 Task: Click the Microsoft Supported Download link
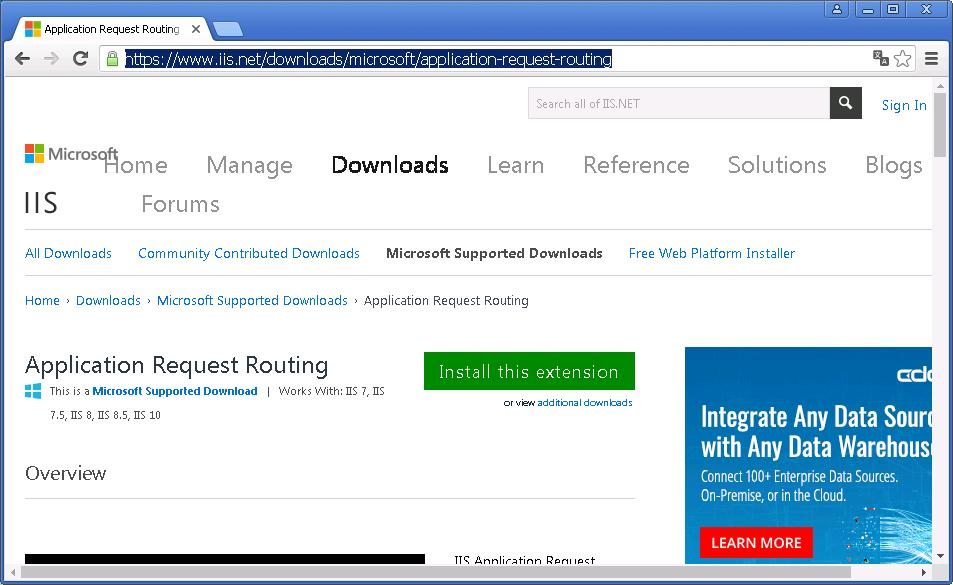pos(174,391)
